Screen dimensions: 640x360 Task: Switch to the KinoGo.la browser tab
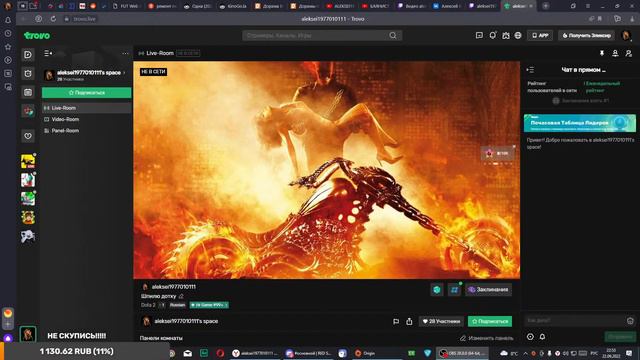click(x=233, y=6)
